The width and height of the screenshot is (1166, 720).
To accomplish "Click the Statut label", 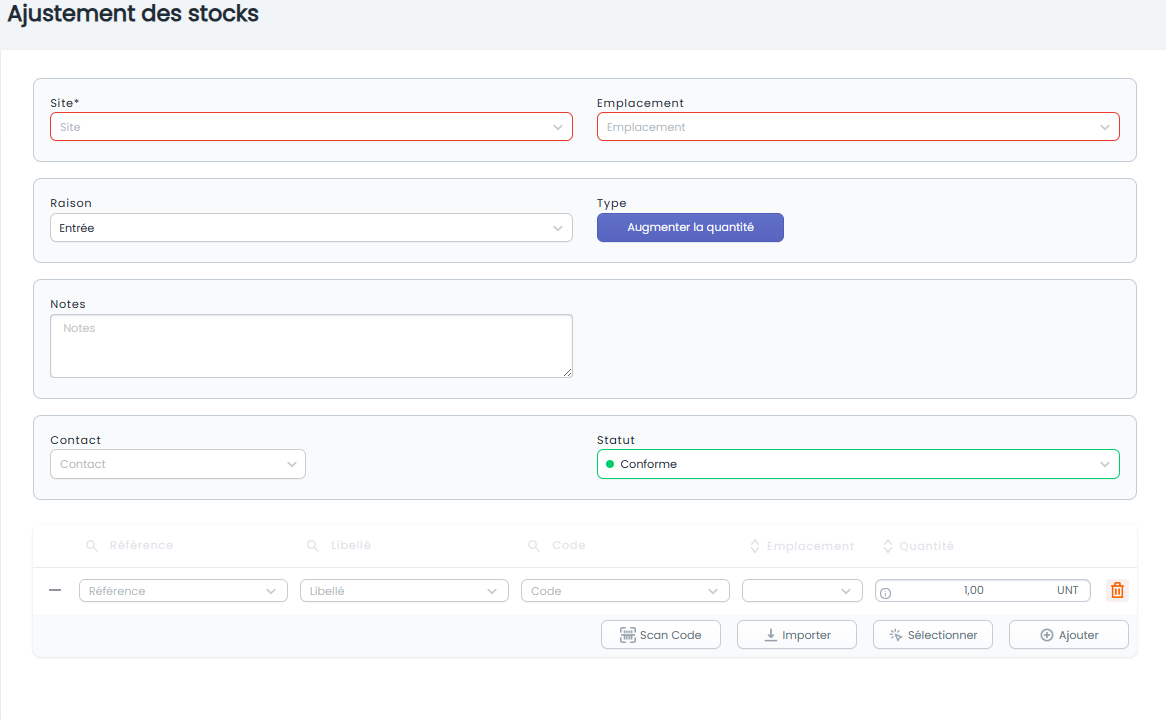I will 616,440.
